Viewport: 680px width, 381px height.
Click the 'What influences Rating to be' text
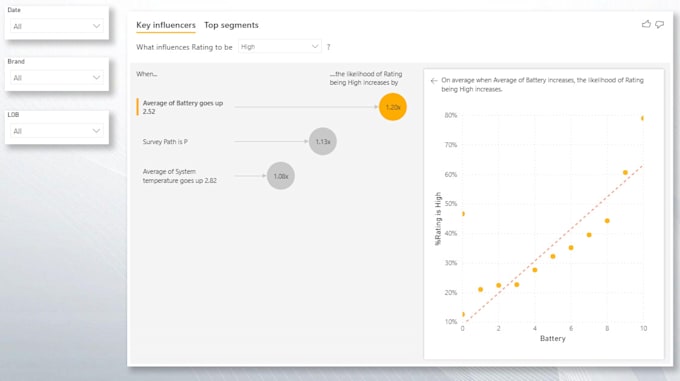click(184, 47)
